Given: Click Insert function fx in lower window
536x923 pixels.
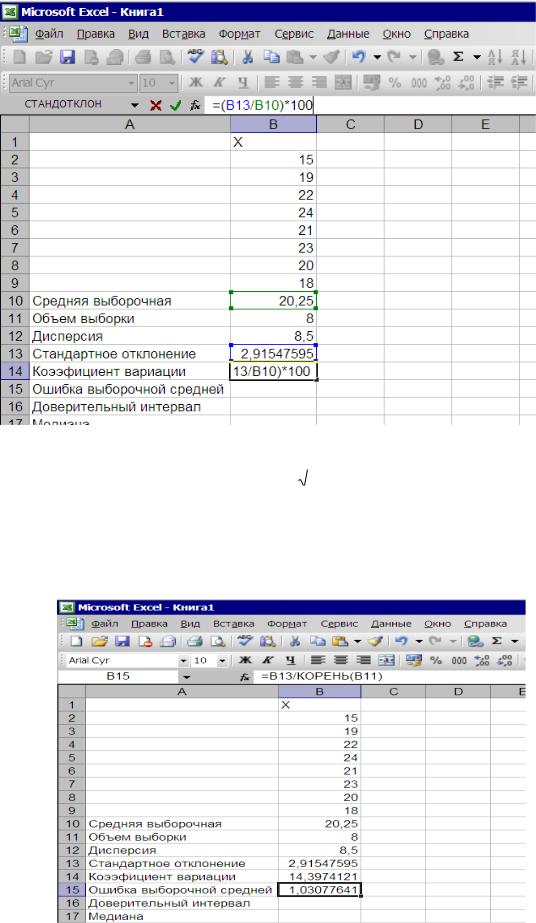Looking at the screenshot, I should coord(245,677).
